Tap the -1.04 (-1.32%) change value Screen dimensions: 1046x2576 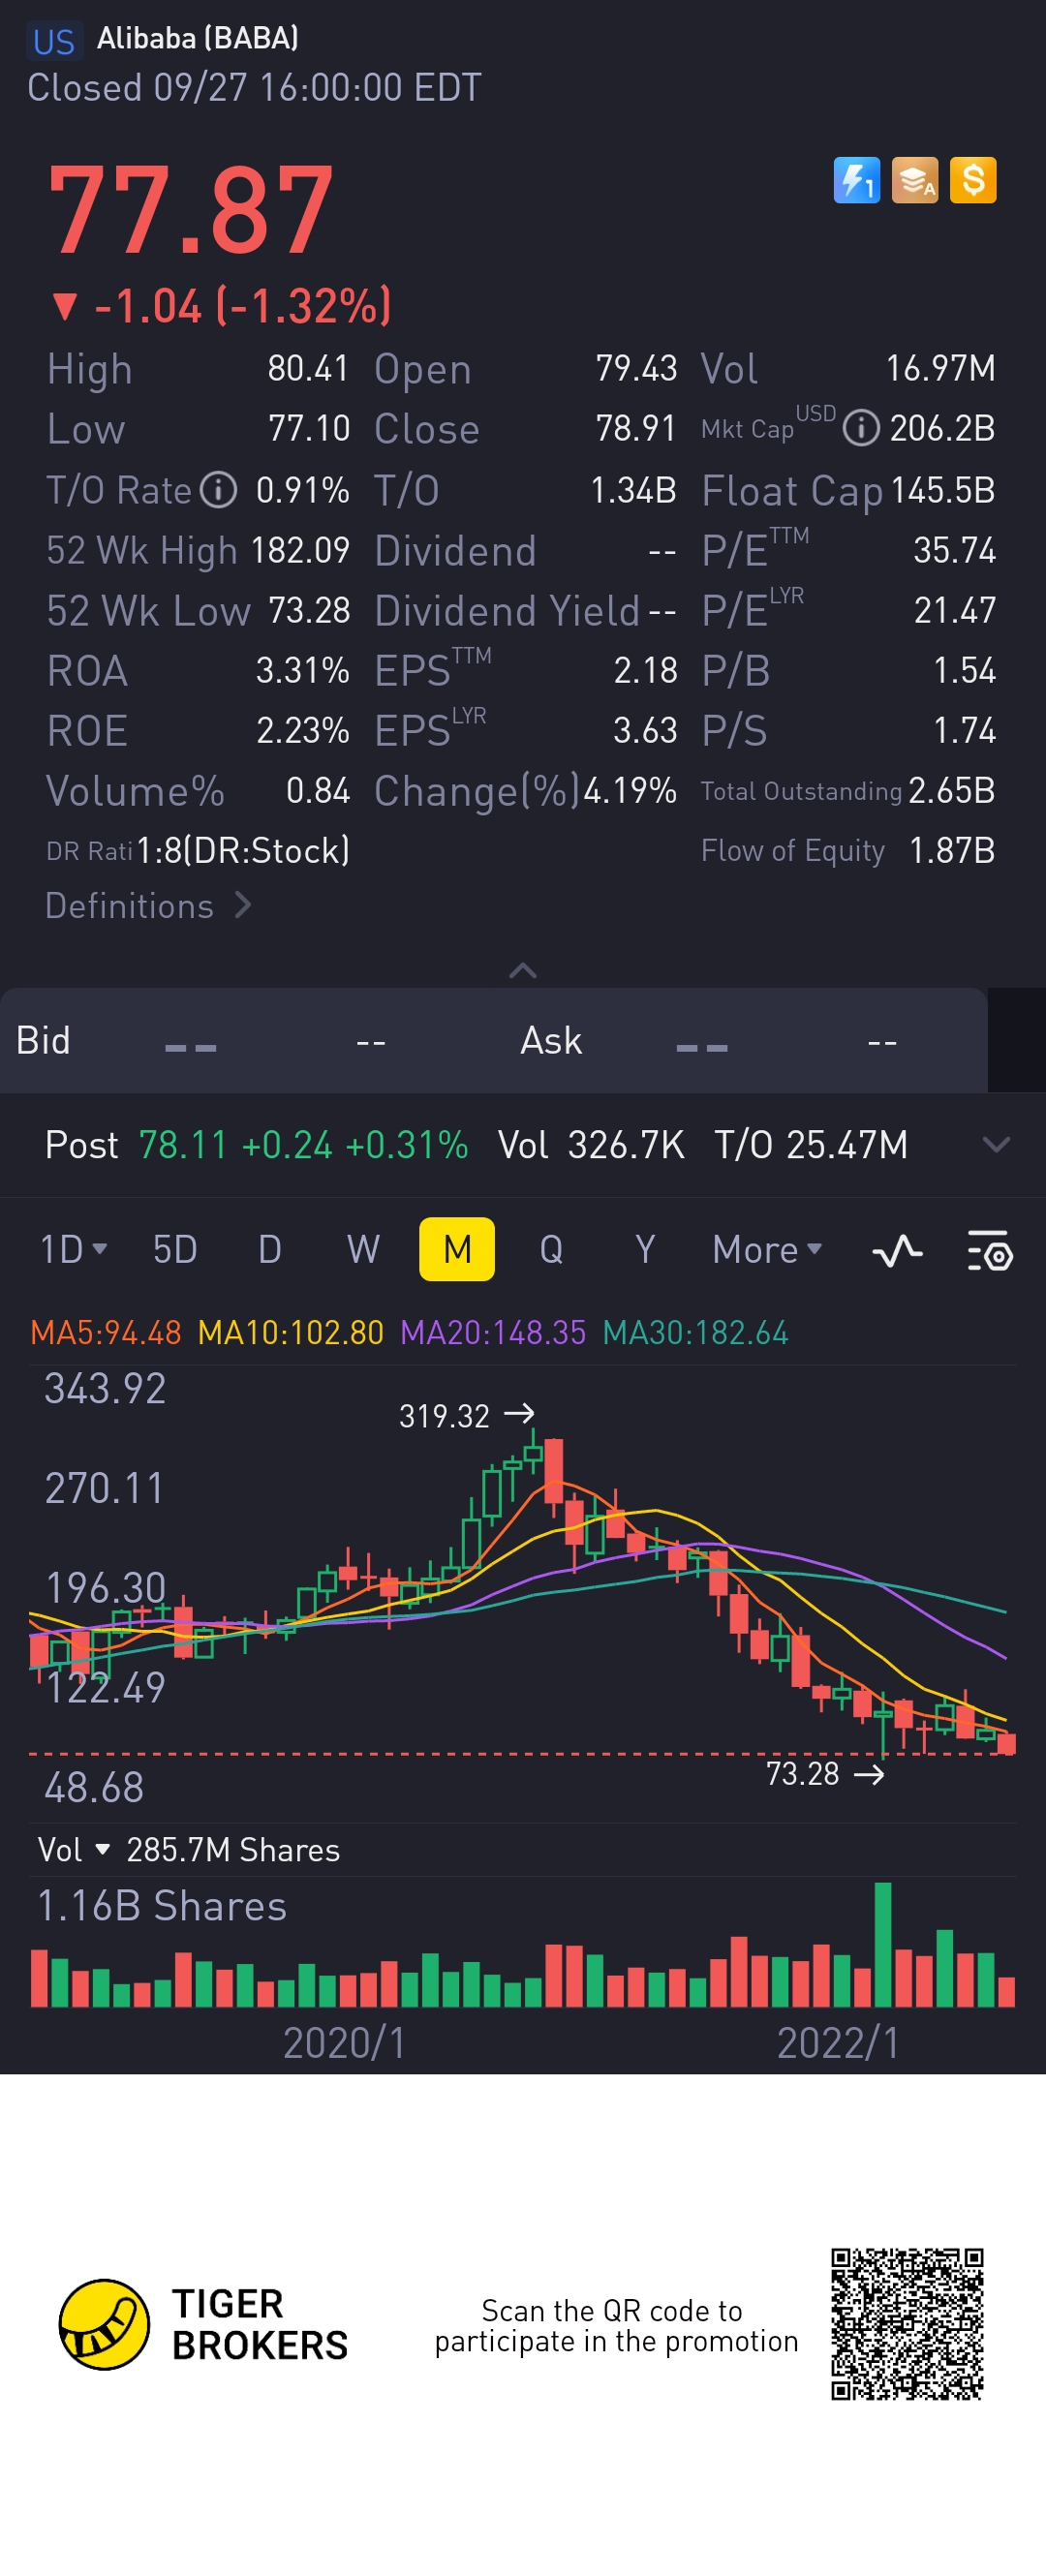coord(222,305)
